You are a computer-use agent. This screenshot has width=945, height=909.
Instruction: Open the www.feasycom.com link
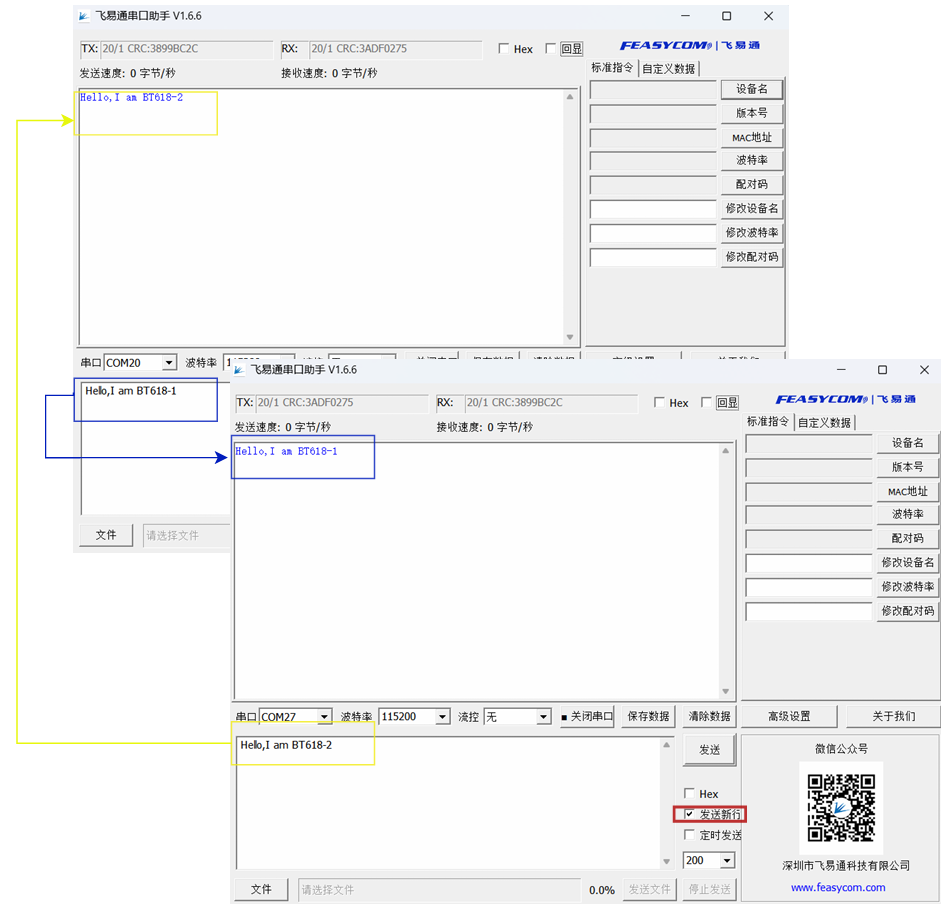point(837,887)
